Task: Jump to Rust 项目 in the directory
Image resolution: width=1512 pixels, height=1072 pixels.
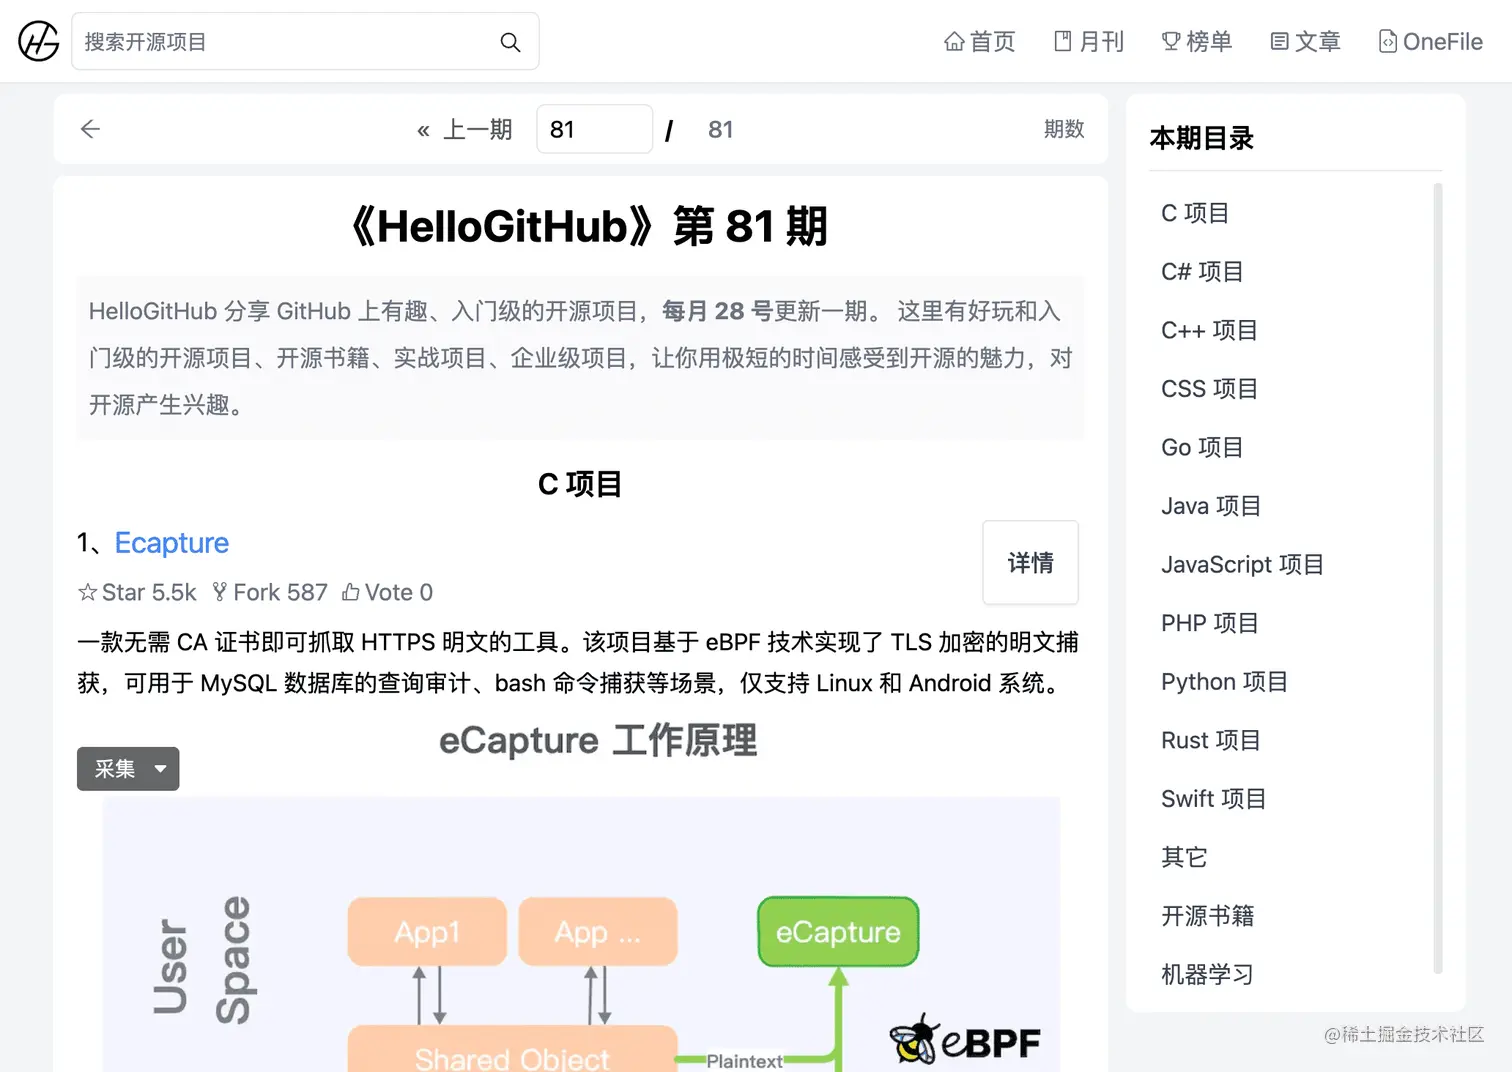Action: (1211, 740)
